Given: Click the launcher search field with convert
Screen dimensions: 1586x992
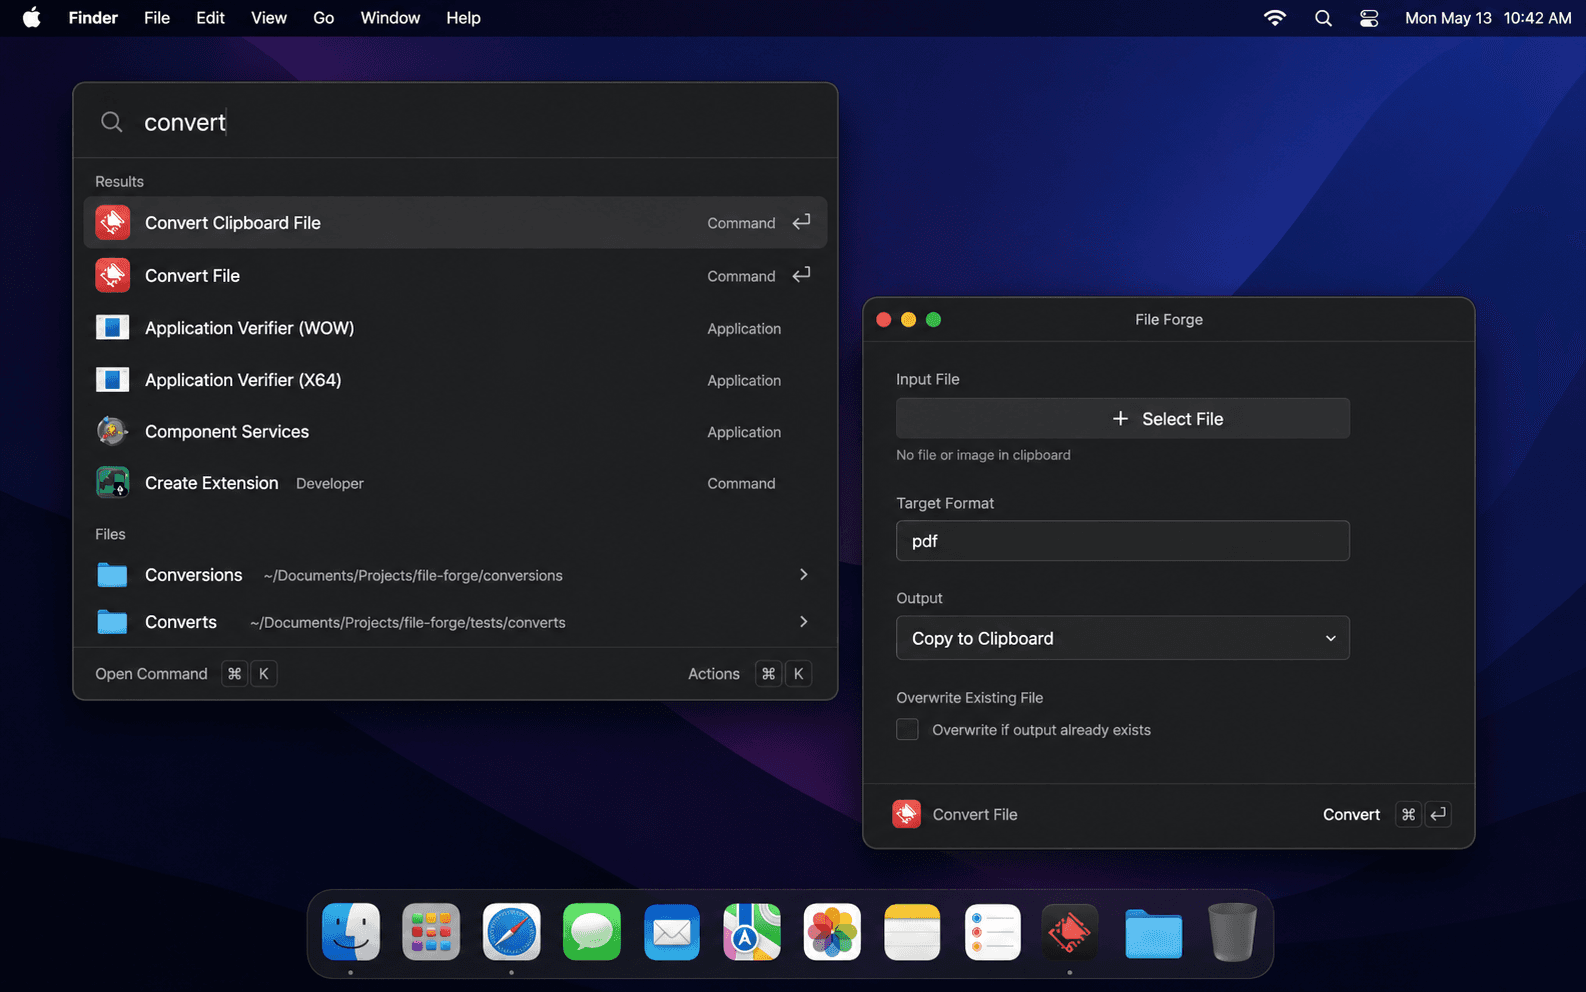Looking at the screenshot, I should 455,122.
